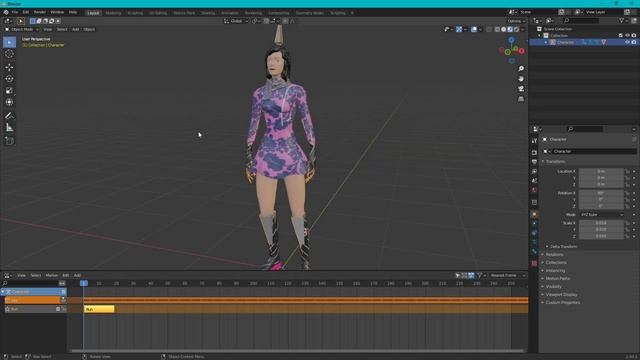This screenshot has height=360, width=640.
Task: Select the Cursor tool
Action: pyautogui.click(x=9, y=54)
